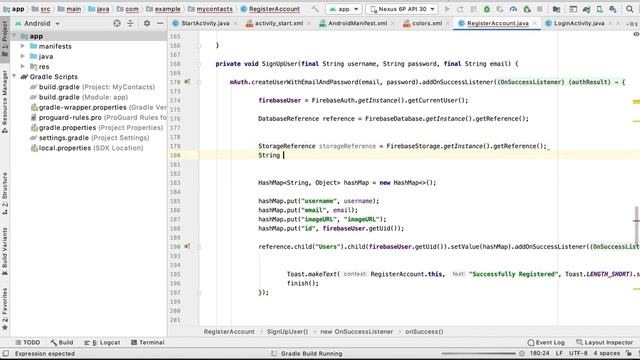Open the SDK Manager icon

pos(613,9)
